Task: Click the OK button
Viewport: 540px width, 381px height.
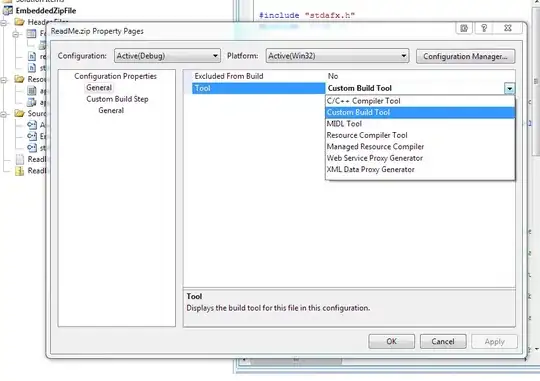Action: pos(392,341)
